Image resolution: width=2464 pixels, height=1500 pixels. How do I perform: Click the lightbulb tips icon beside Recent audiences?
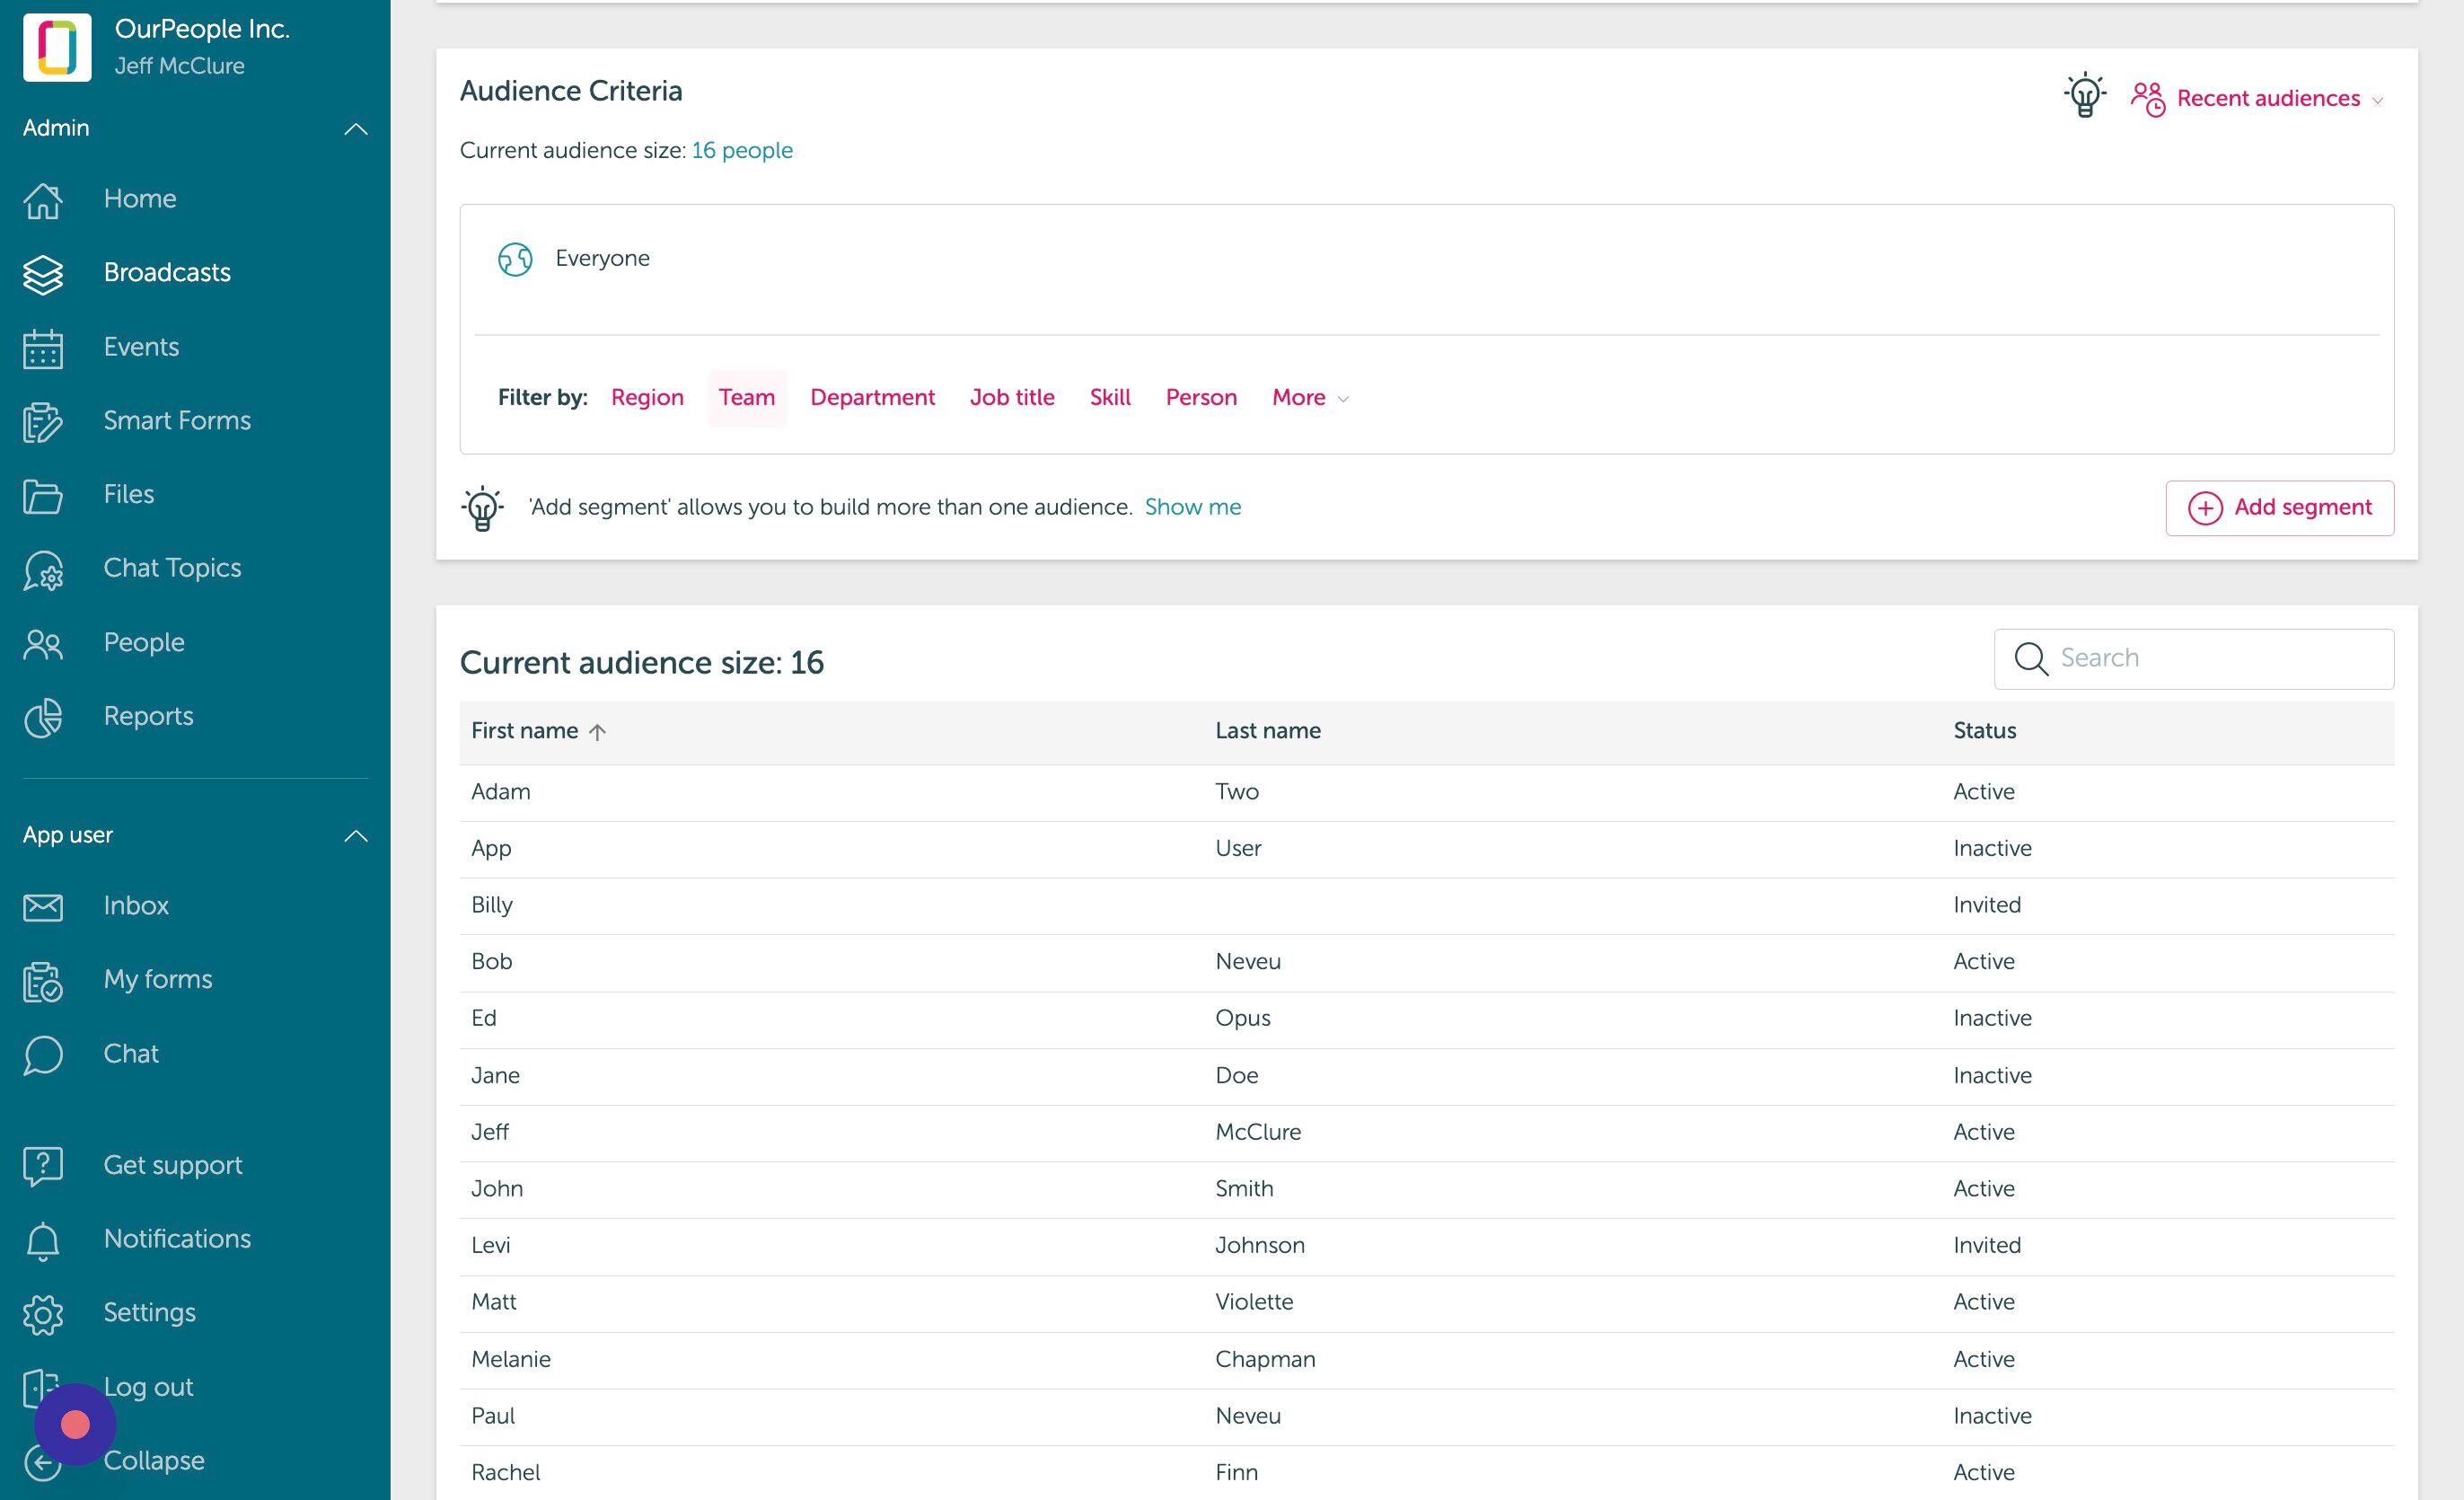click(2084, 97)
